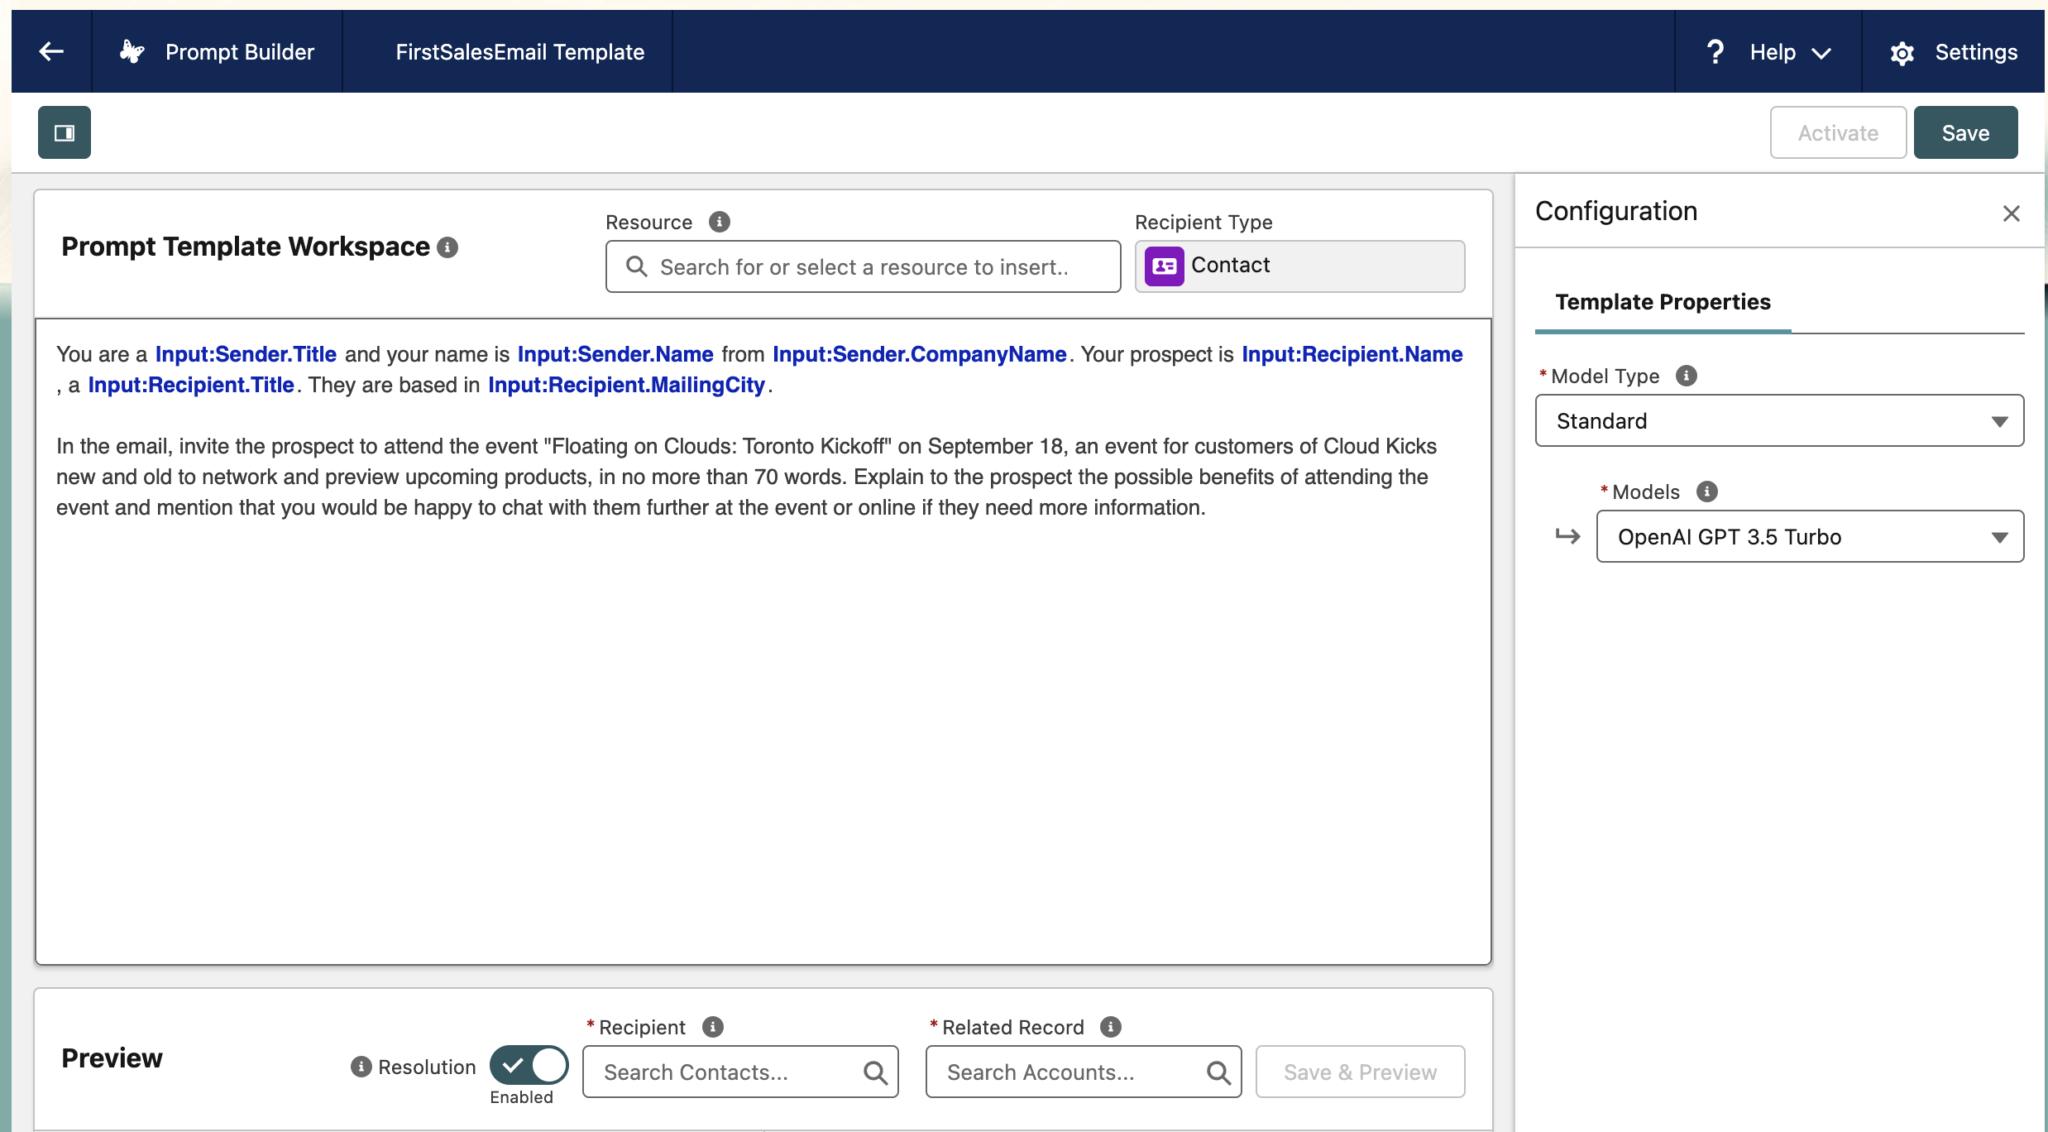Open Help via the question mark icon
2048x1132 pixels.
pyautogui.click(x=1714, y=51)
